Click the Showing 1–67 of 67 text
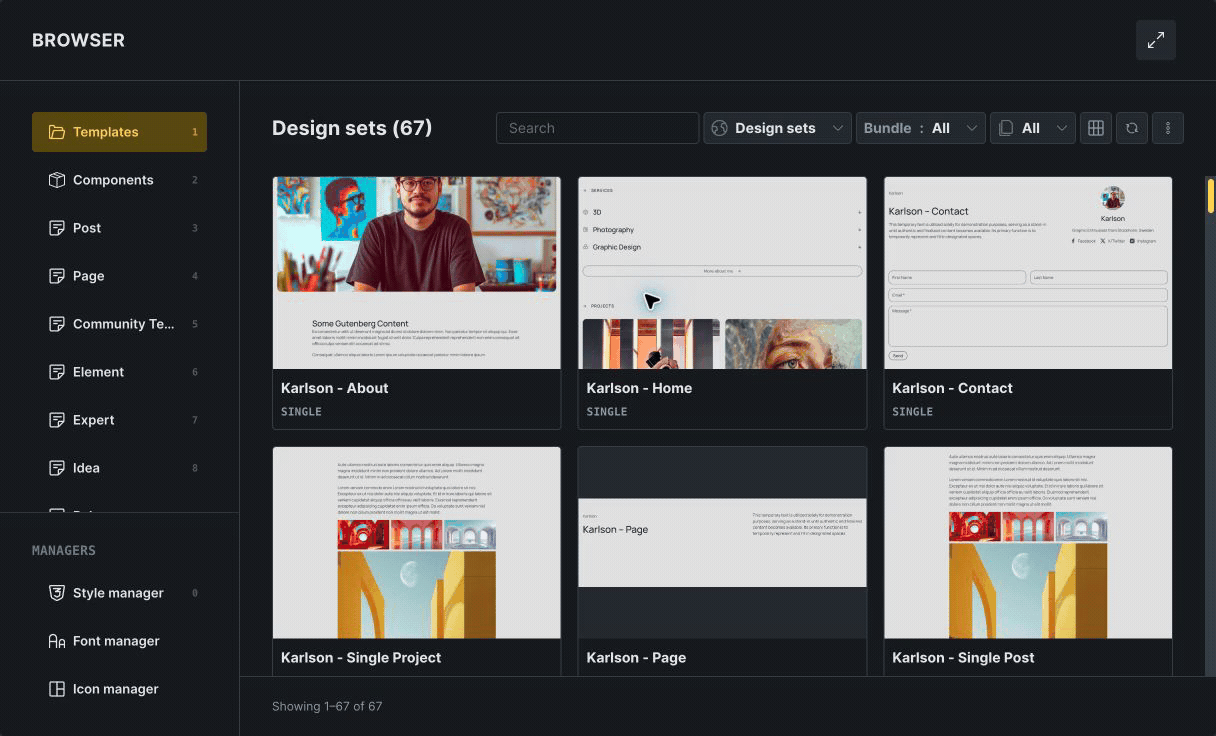Image resolution: width=1216 pixels, height=736 pixels. [x=327, y=706]
